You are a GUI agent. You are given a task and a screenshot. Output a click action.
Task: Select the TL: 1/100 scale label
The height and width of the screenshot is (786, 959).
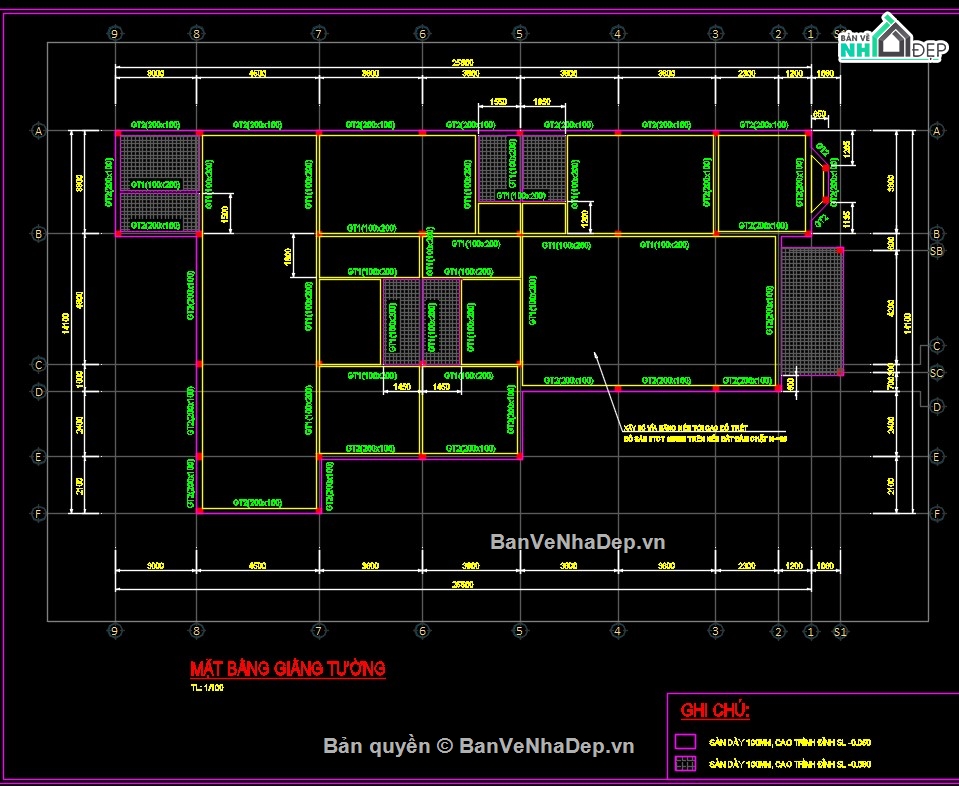[x=207, y=688]
